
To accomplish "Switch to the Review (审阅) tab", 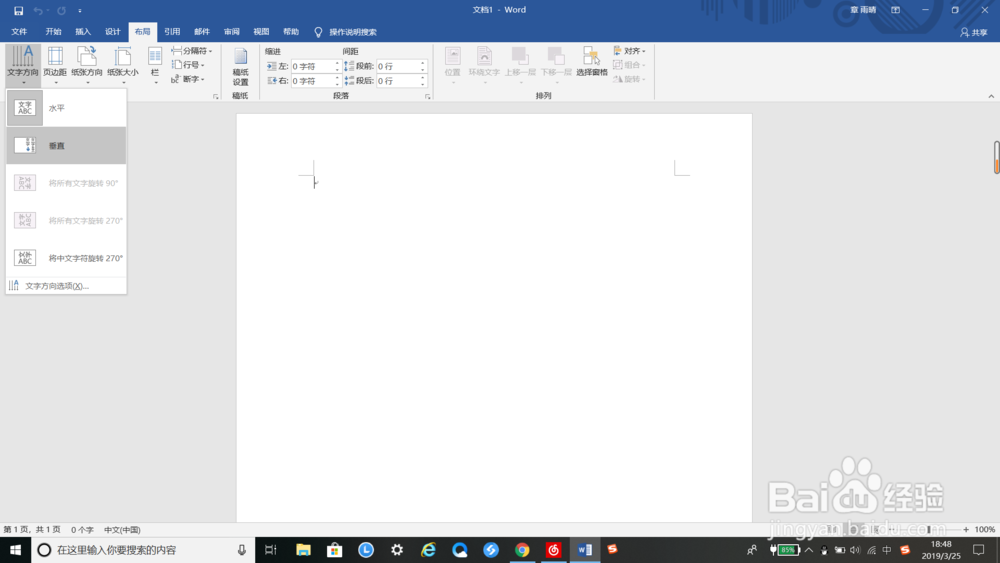I will click(x=232, y=32).
